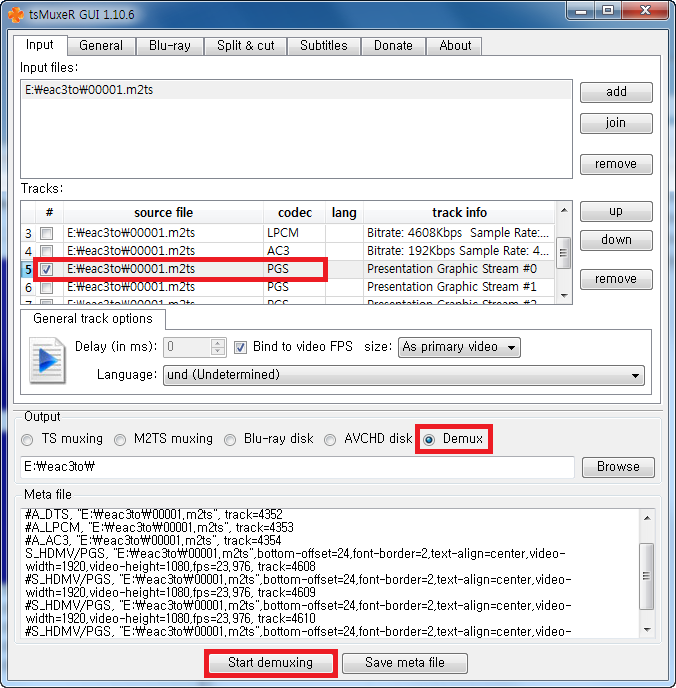Click the add input file button
The width and height of the screenshot is (676, 688).
tap(616, 92)
